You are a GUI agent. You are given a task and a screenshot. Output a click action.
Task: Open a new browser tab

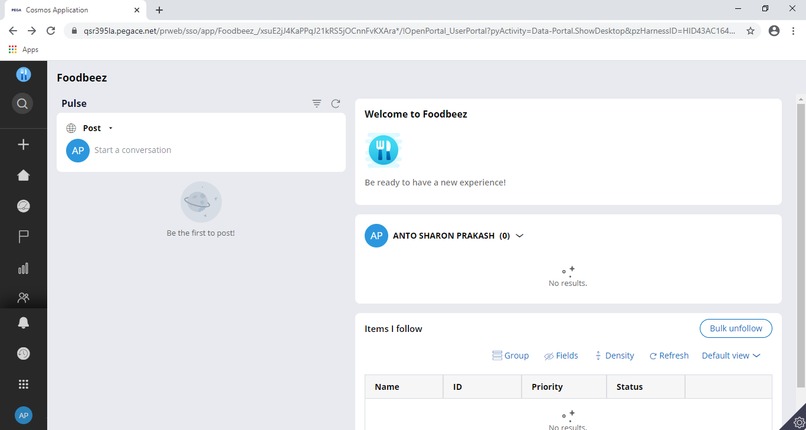tap(159, 10)
